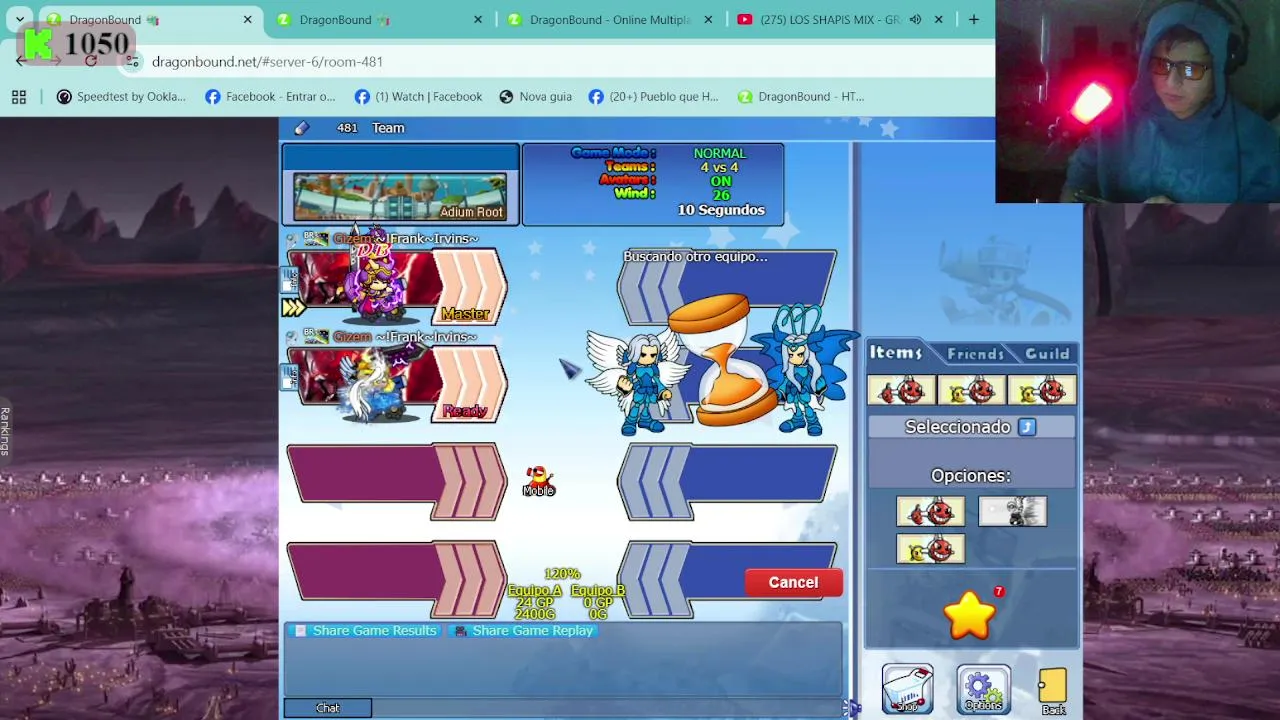The image size is (1280, 720).
Task: Select first red item in Items row
Action: pyautogui.click(x=902, y=391)
